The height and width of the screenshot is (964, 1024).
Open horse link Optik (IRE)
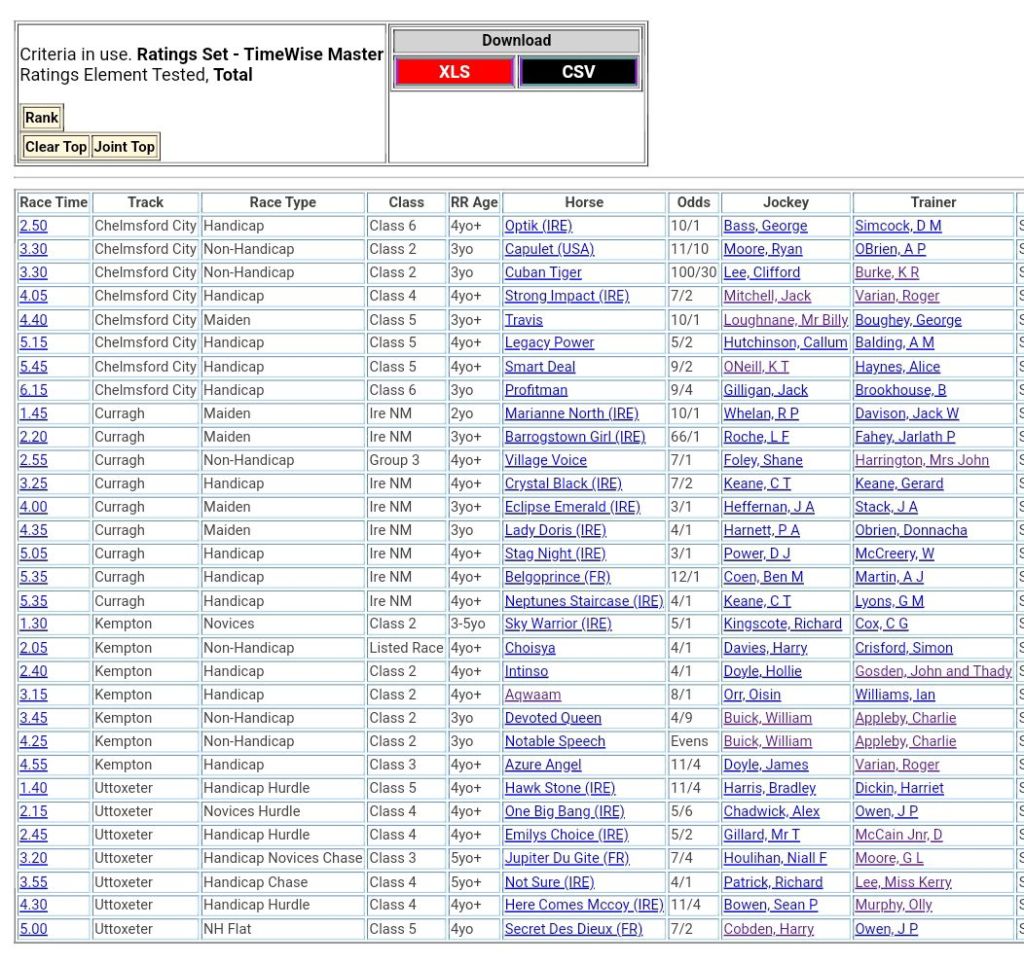[x=538, y=226]
